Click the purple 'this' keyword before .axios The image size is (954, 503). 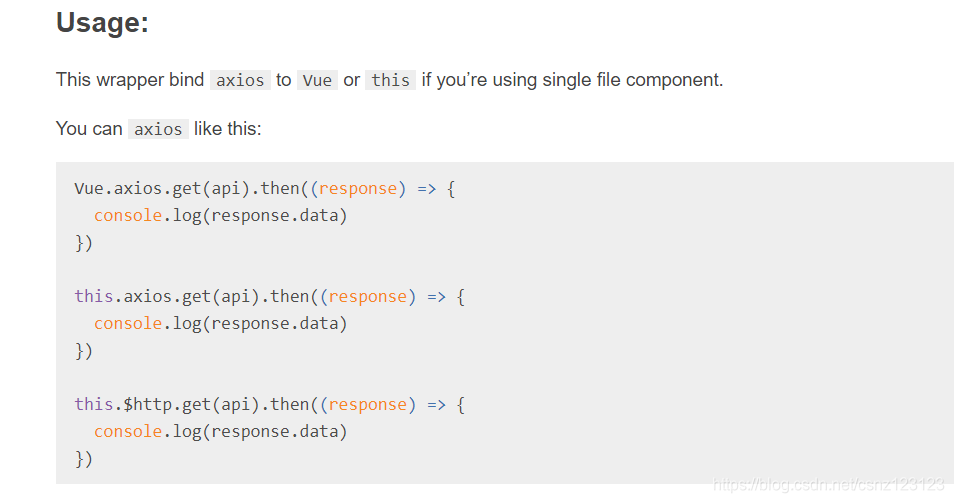(x=94, y=297)
